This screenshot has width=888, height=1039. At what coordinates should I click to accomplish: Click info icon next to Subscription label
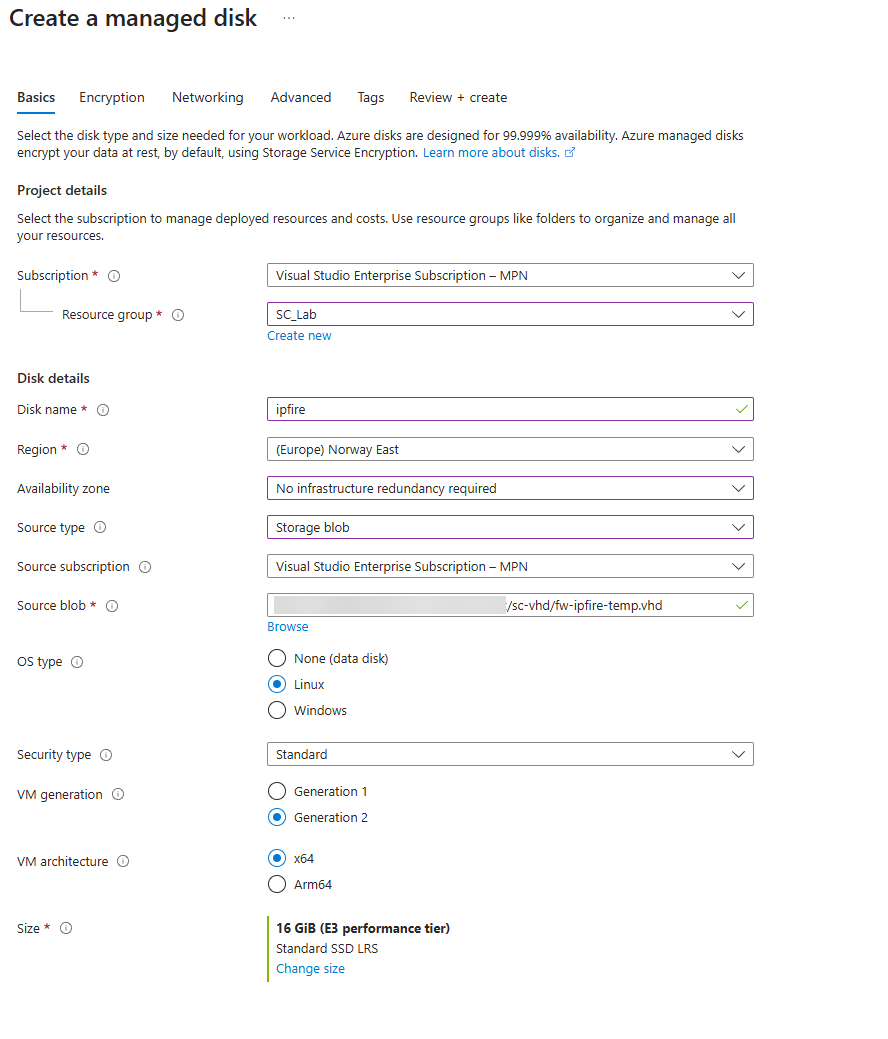tap(114, 276)
